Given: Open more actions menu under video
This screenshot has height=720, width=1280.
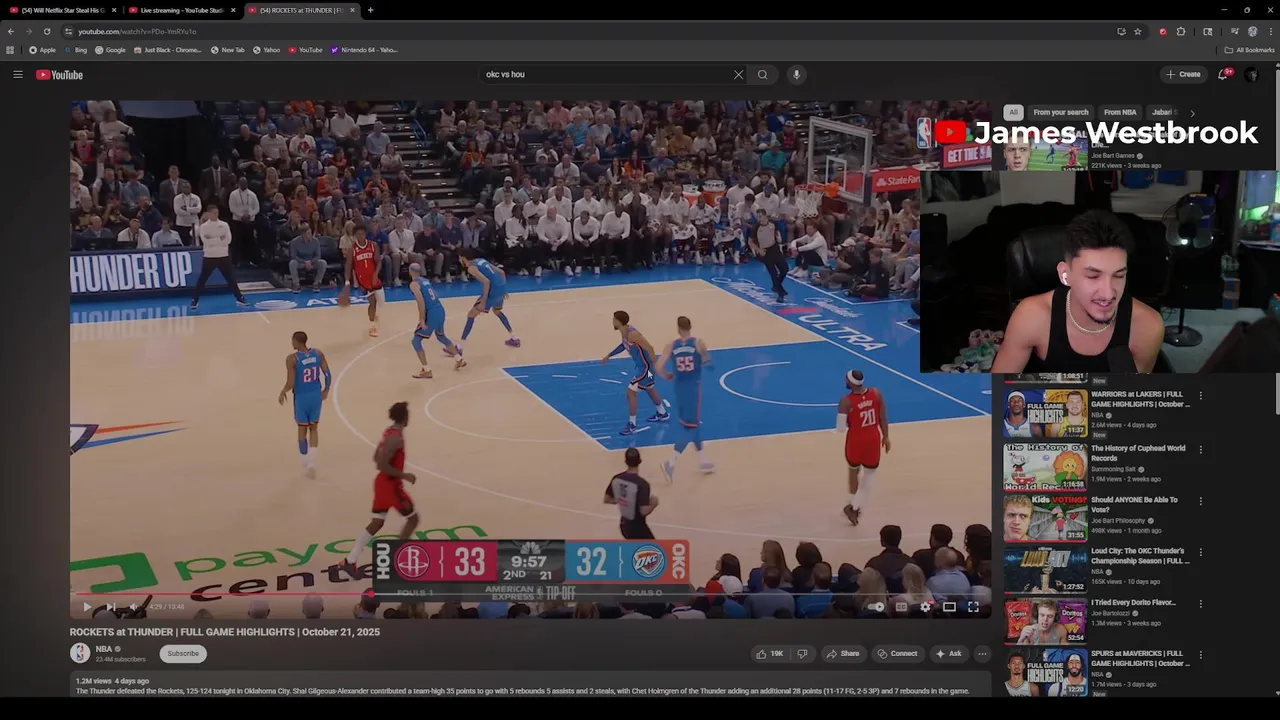Looking at the screenshot, I should tap(982, 653).
